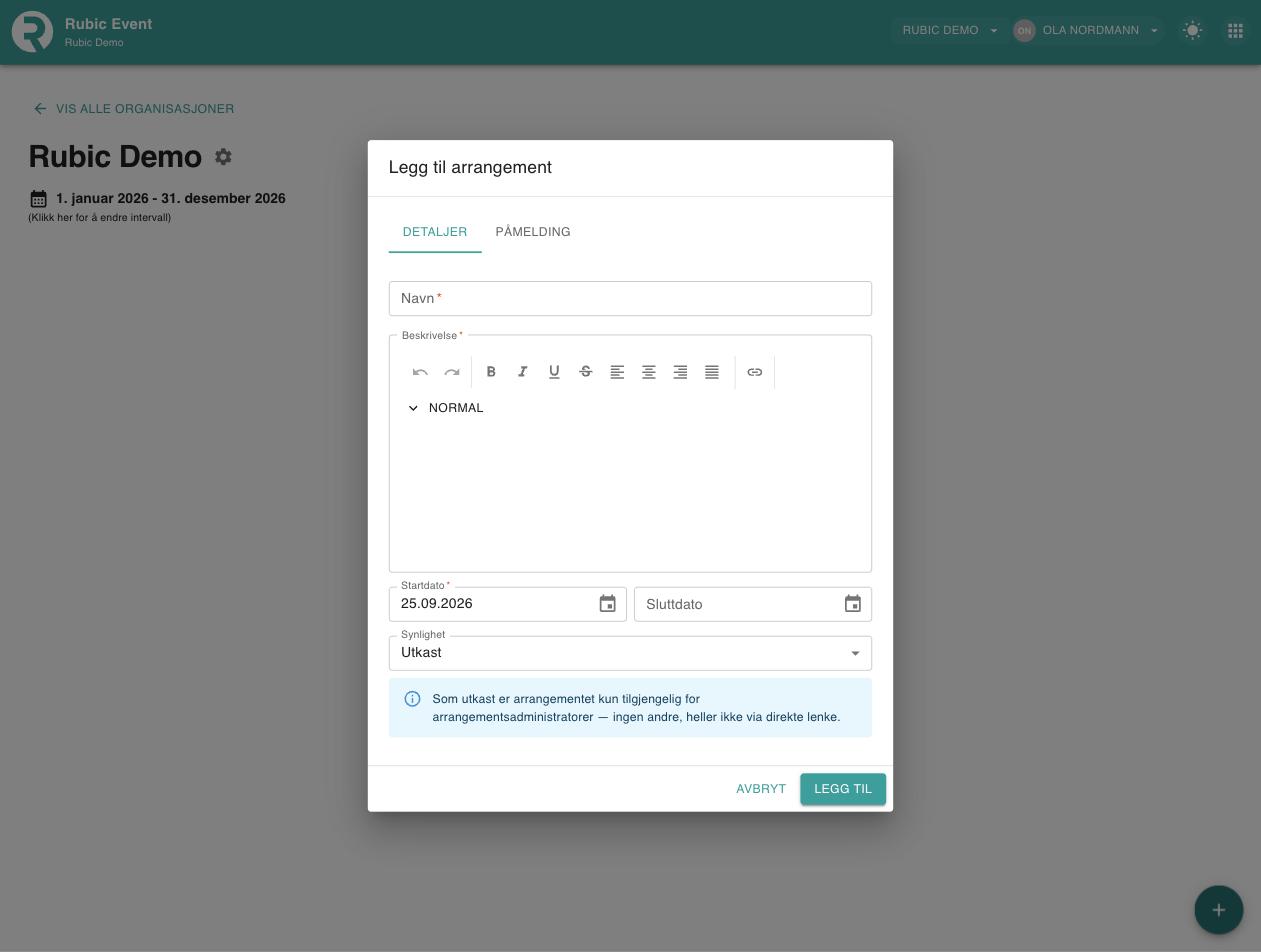Justify the description text alignment

tap(712, 372)
